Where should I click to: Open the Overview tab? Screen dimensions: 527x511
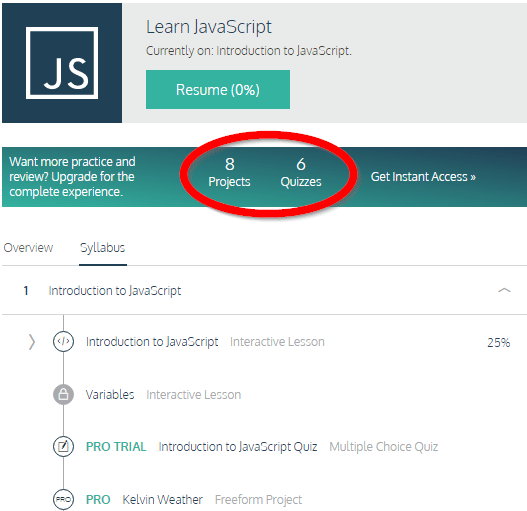[x=28, y=248]
